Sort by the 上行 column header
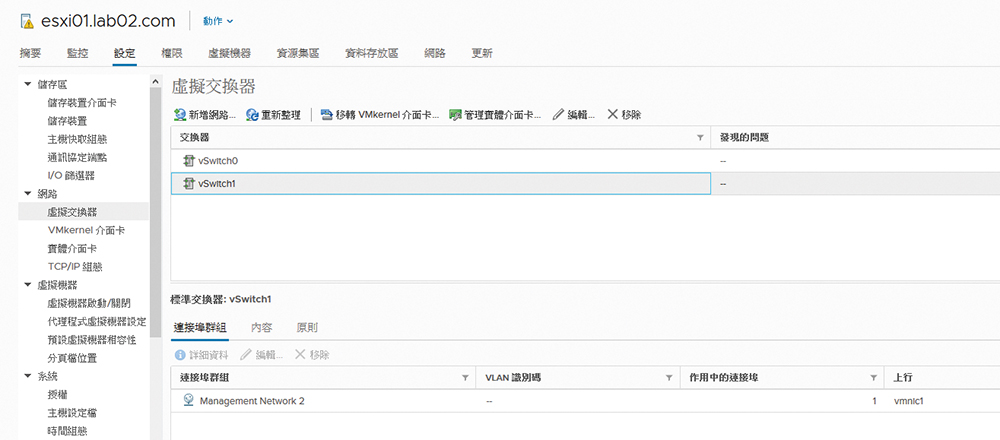The image size is (1000, 440). pos(904,378)
